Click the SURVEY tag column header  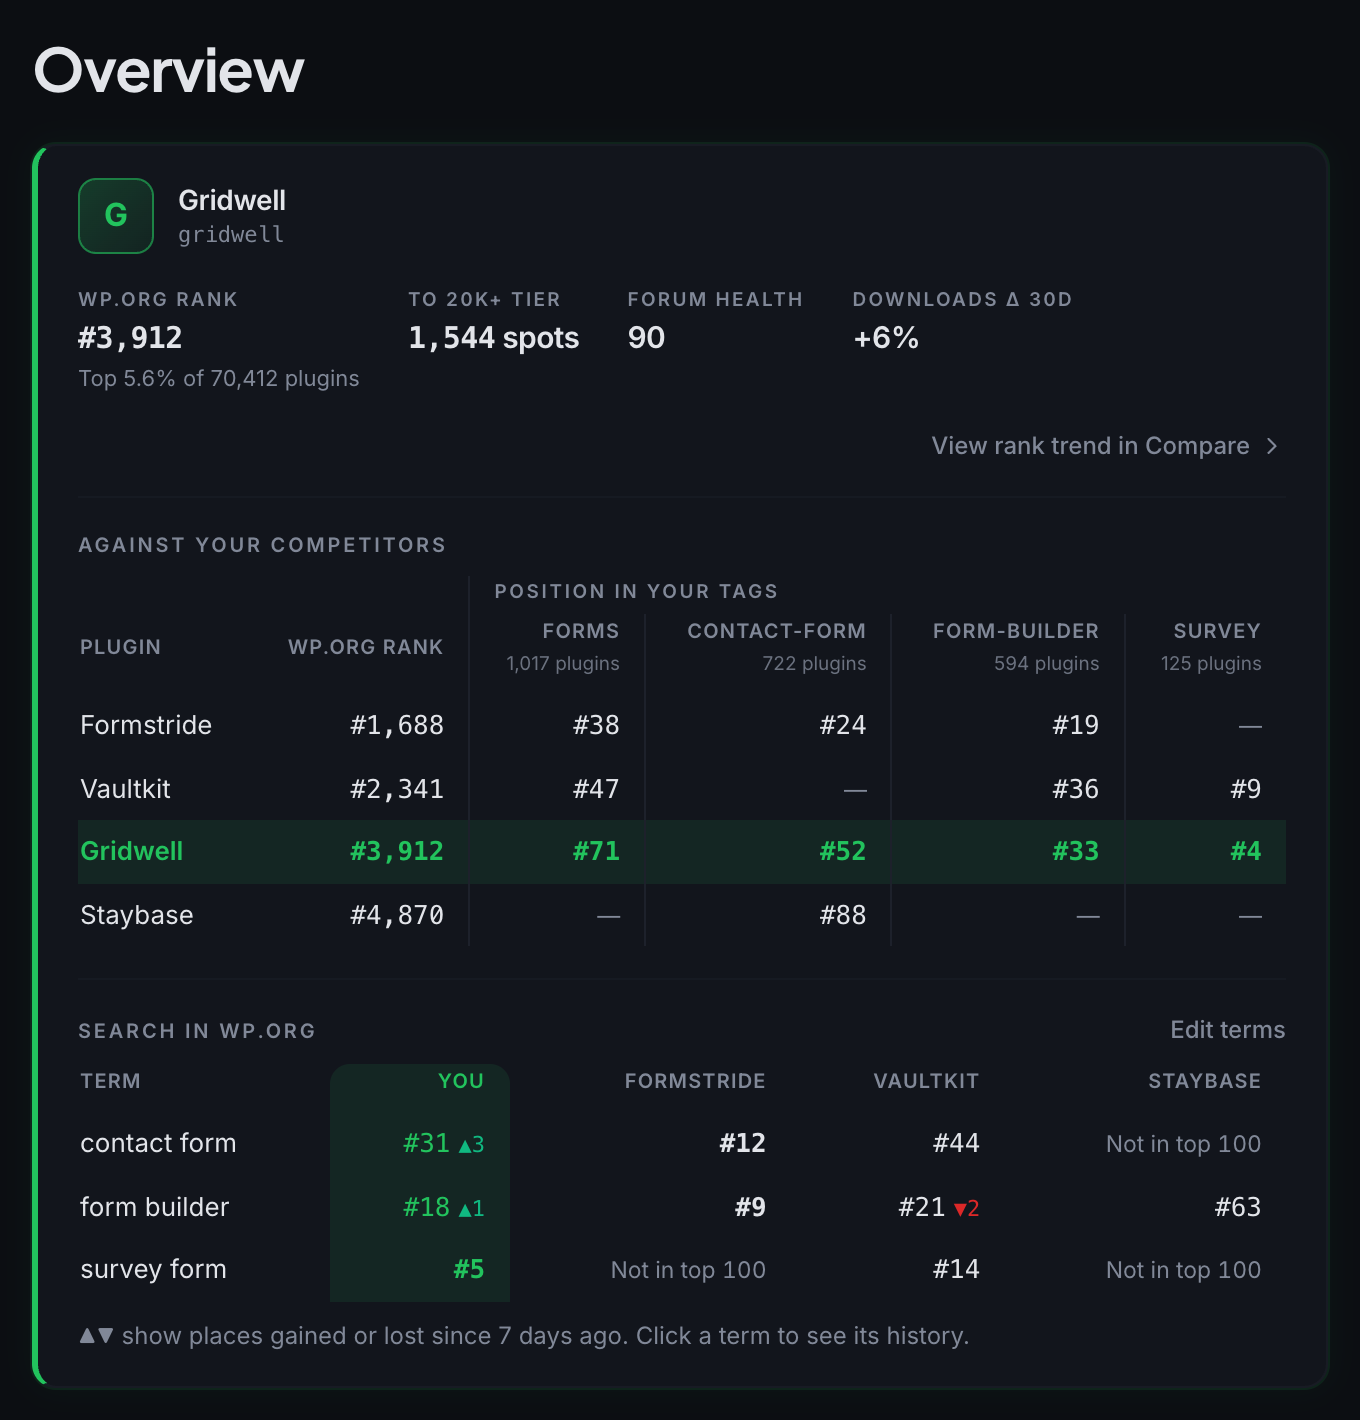point(1216,631)
